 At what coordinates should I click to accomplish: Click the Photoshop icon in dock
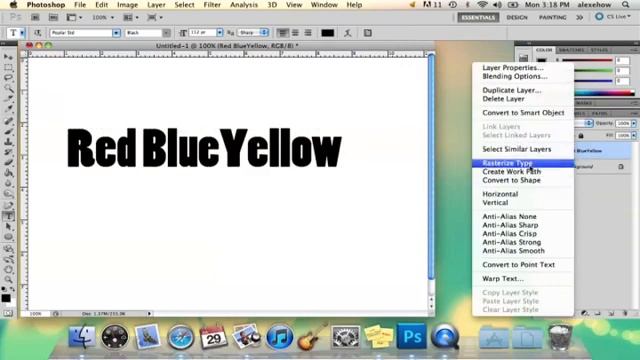pyautogui.click(x=411, y=337)
